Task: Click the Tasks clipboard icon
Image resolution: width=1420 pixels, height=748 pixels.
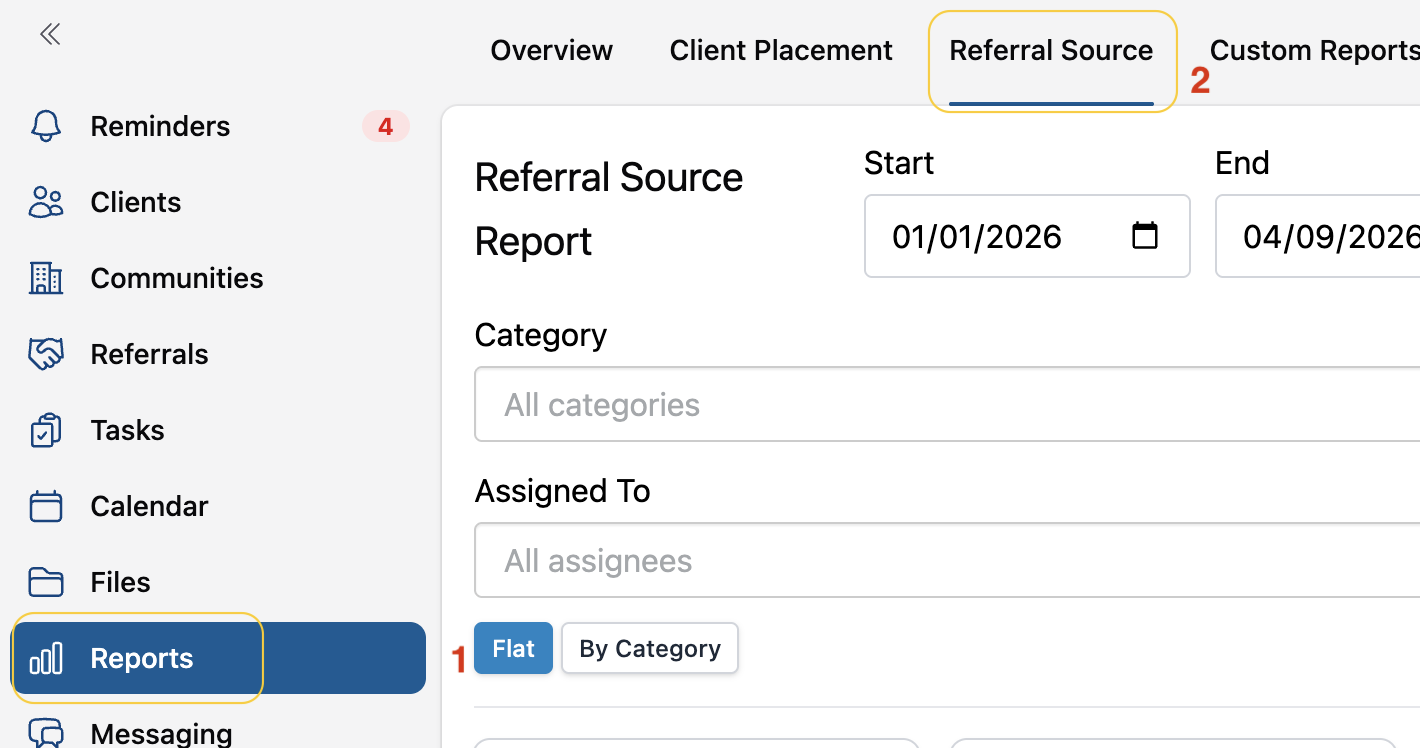Action: click(x=46, y=430)
